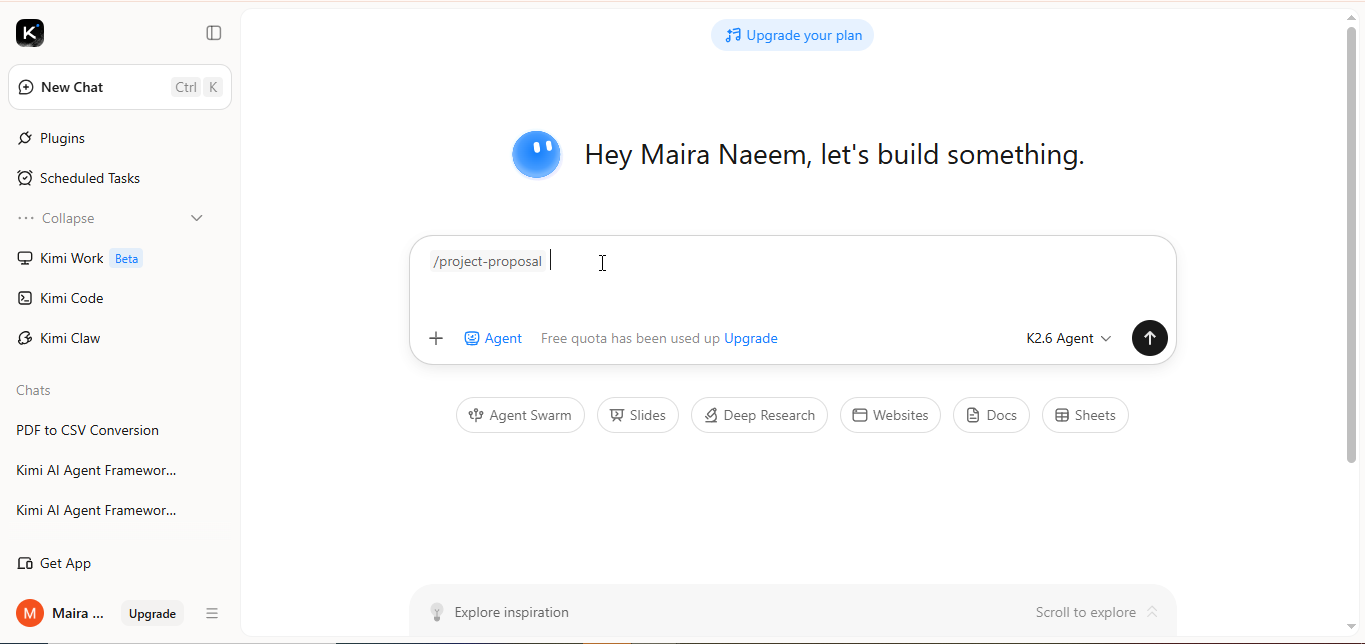Click the sidebar Upgrade button
Screen dimensions: 1365x644
[152, 614]
